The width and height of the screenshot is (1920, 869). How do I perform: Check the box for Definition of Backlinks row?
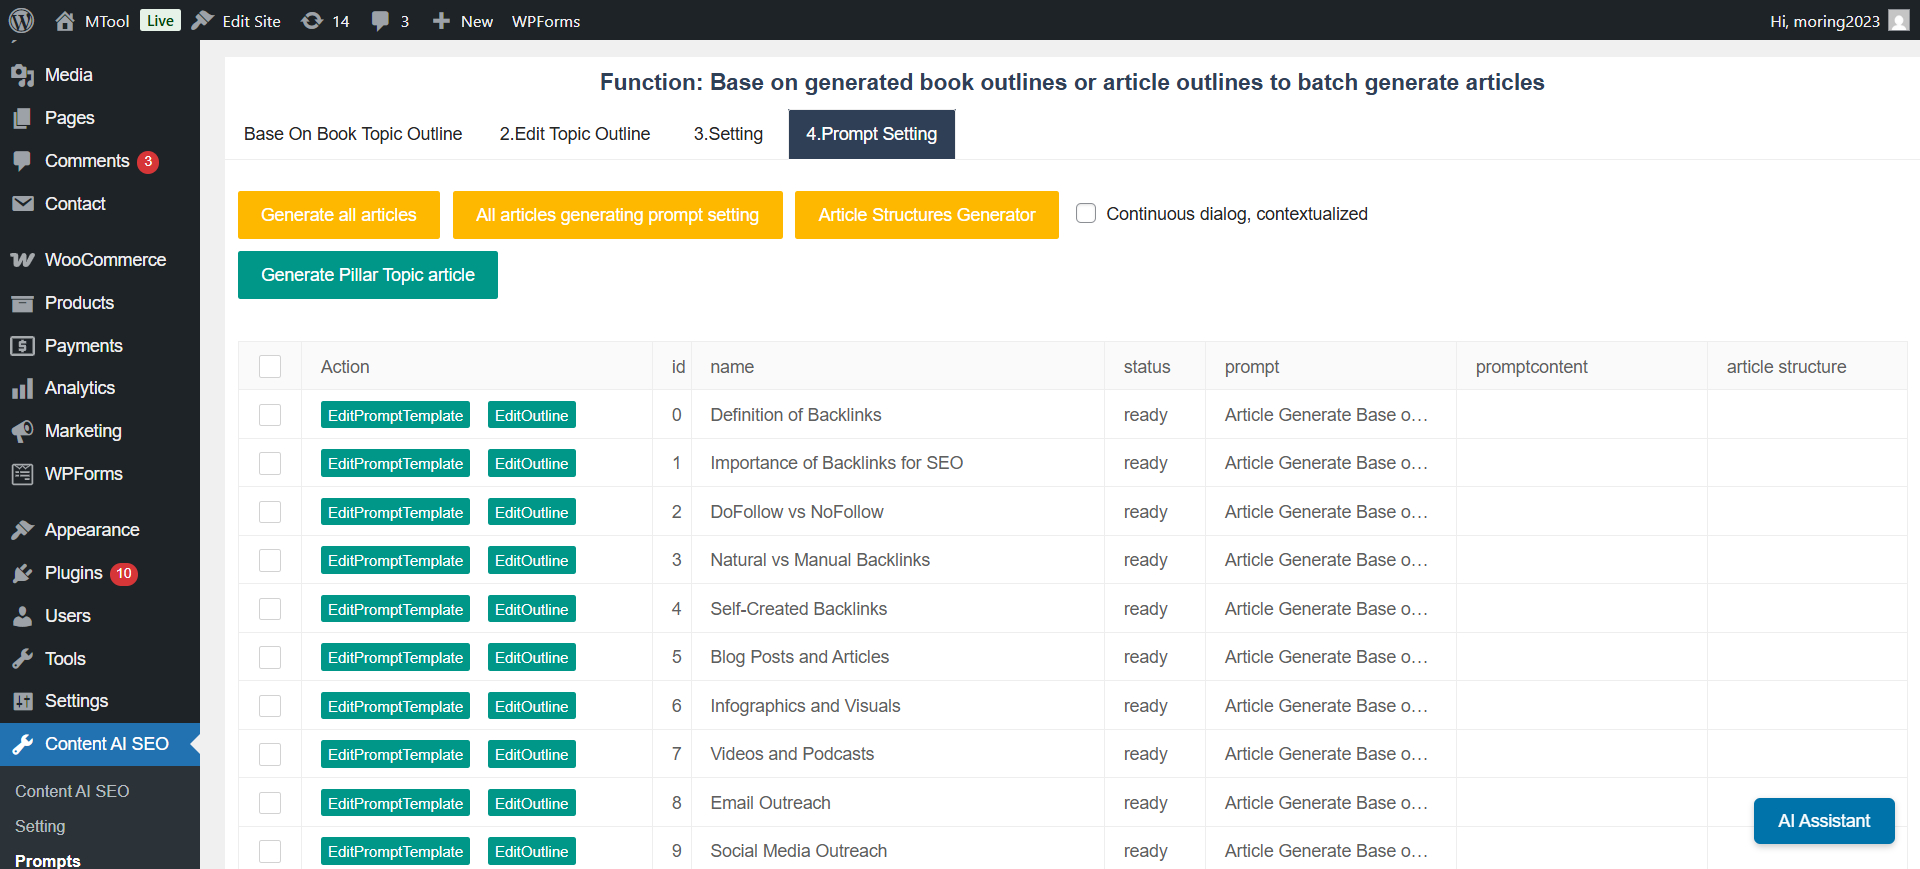(270, 415)
